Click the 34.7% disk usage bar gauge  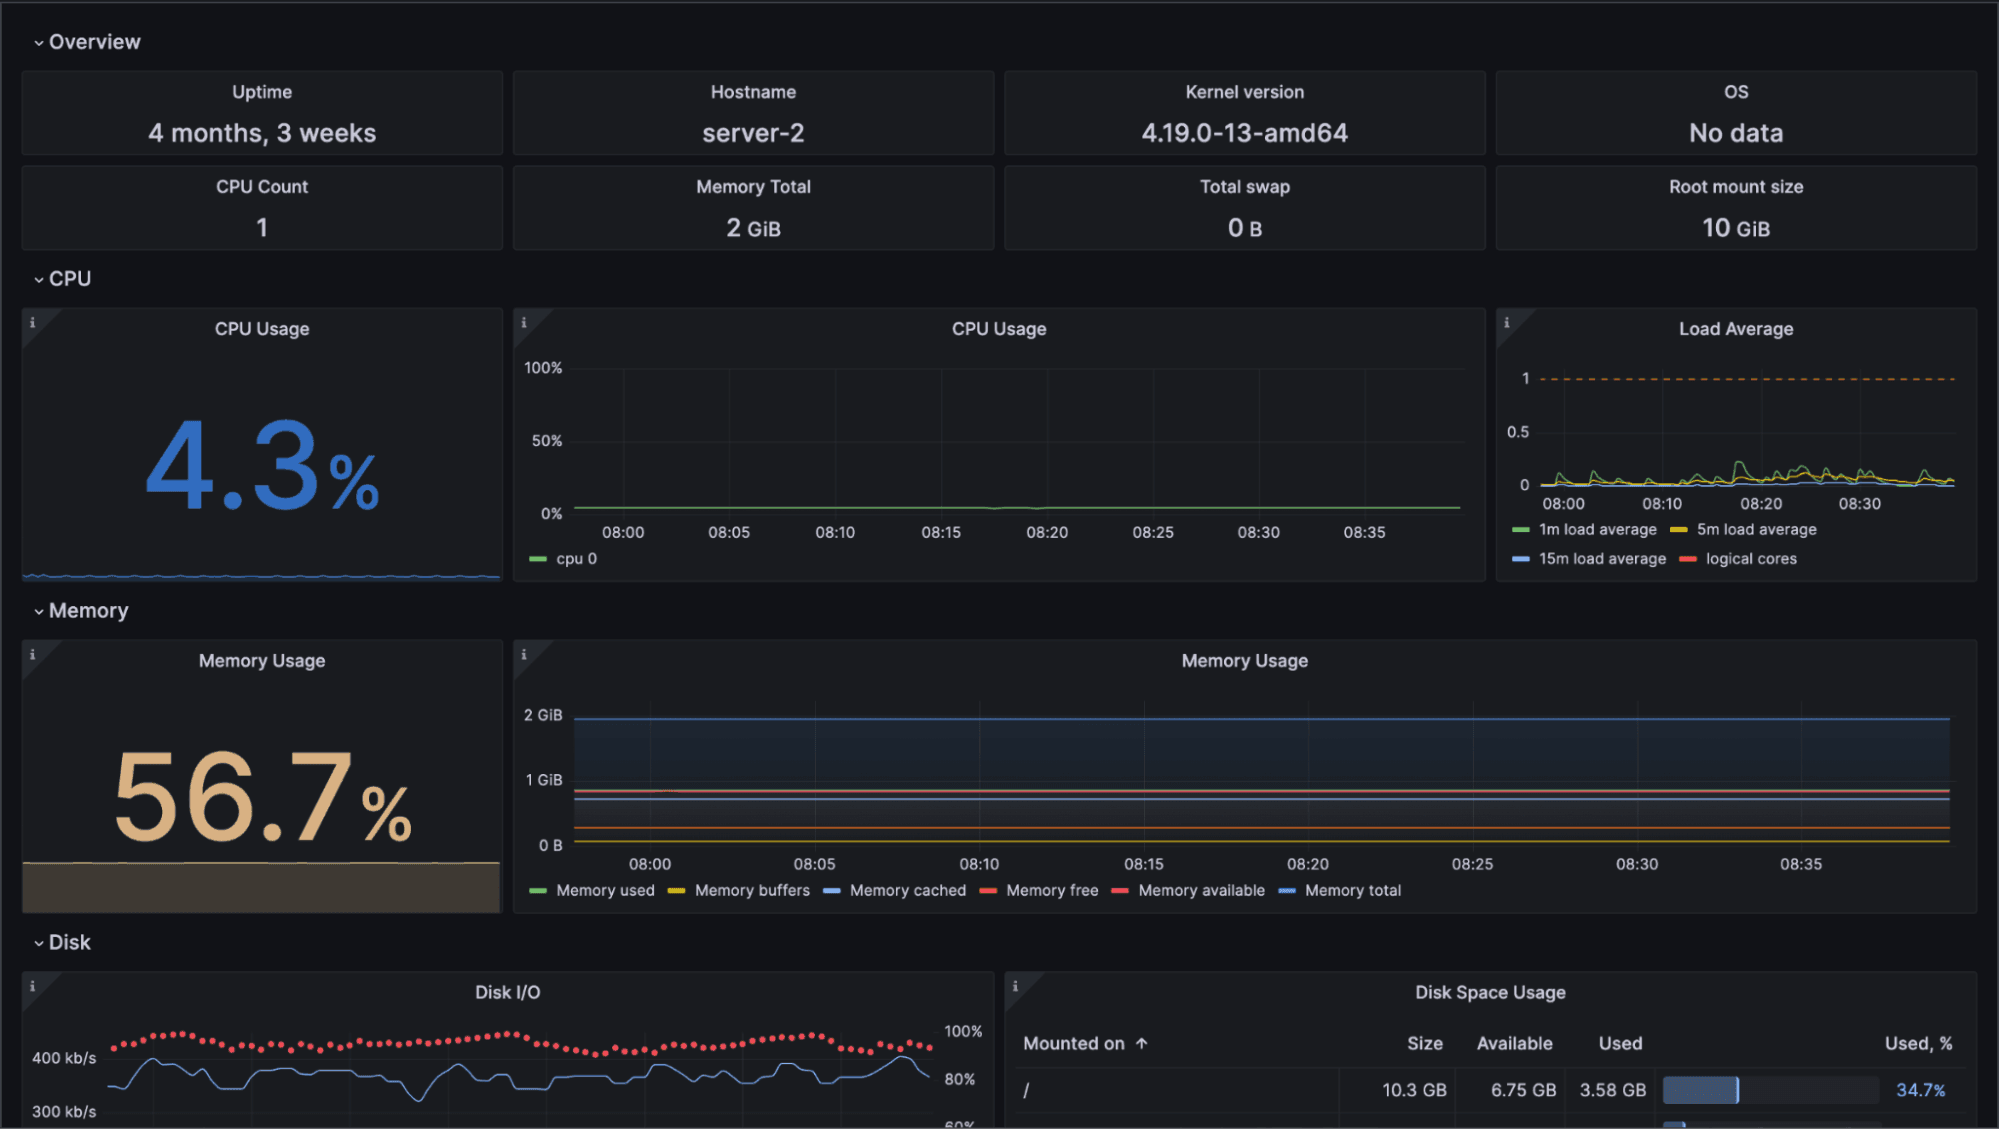pyautogui.click(x=1768, y=1090)
